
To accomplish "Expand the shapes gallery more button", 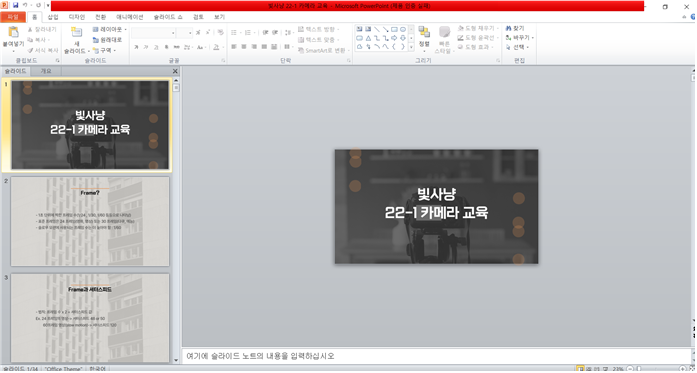I will point(411,46).
